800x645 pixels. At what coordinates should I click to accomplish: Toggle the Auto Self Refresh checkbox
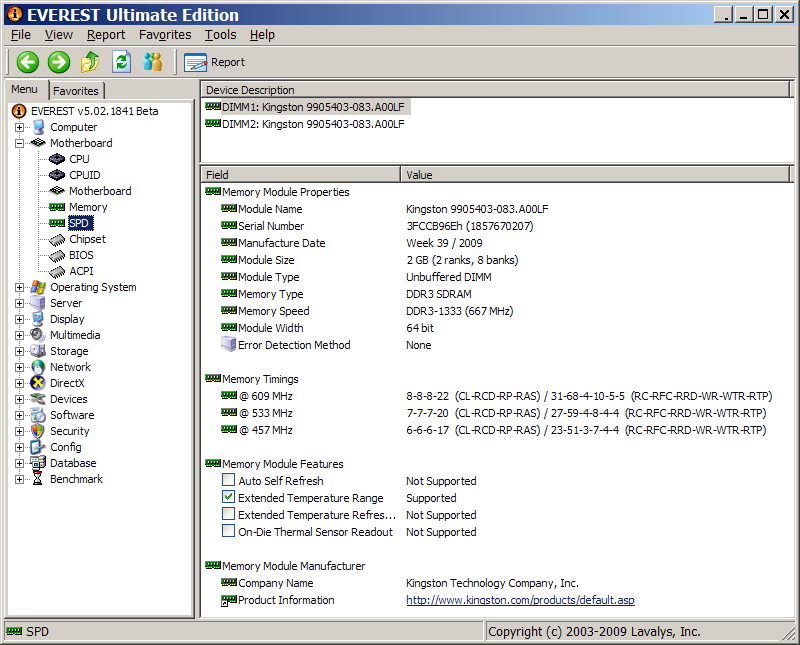coord(229,480)
